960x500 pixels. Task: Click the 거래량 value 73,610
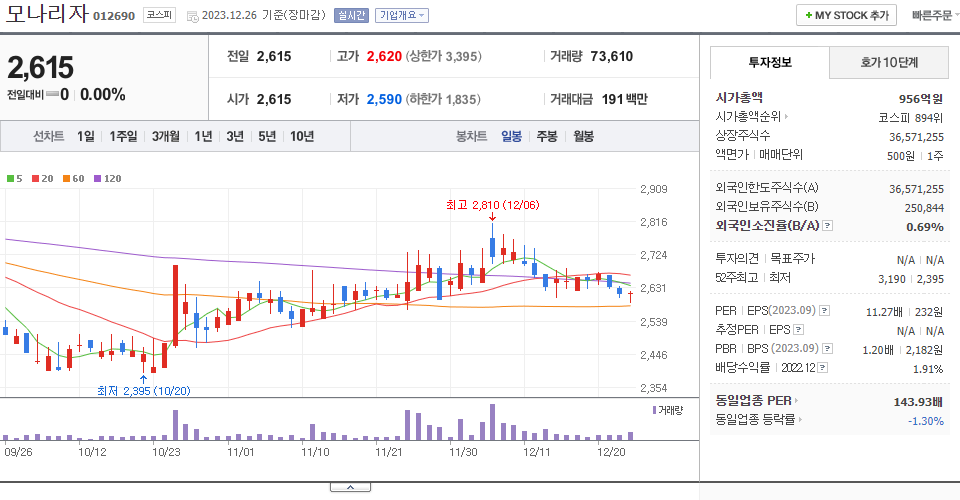pos(612,56)
